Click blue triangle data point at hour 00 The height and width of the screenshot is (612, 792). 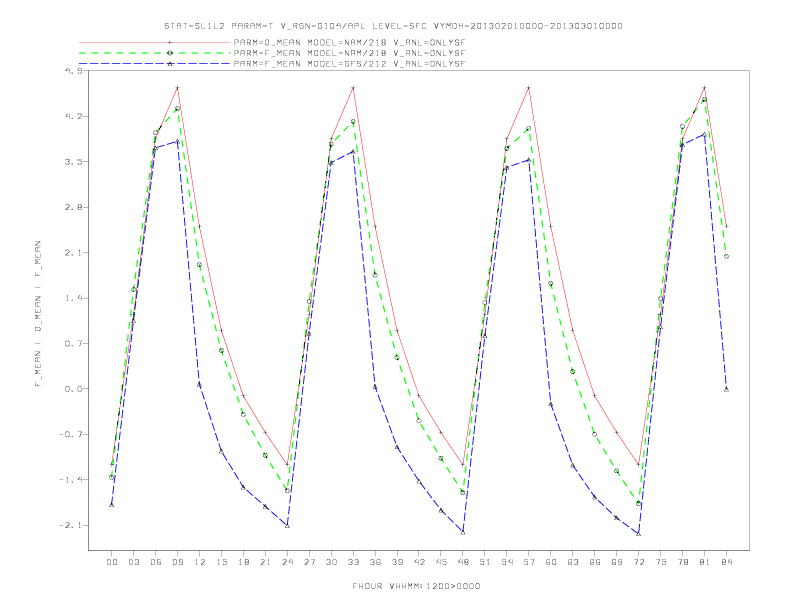112,505
